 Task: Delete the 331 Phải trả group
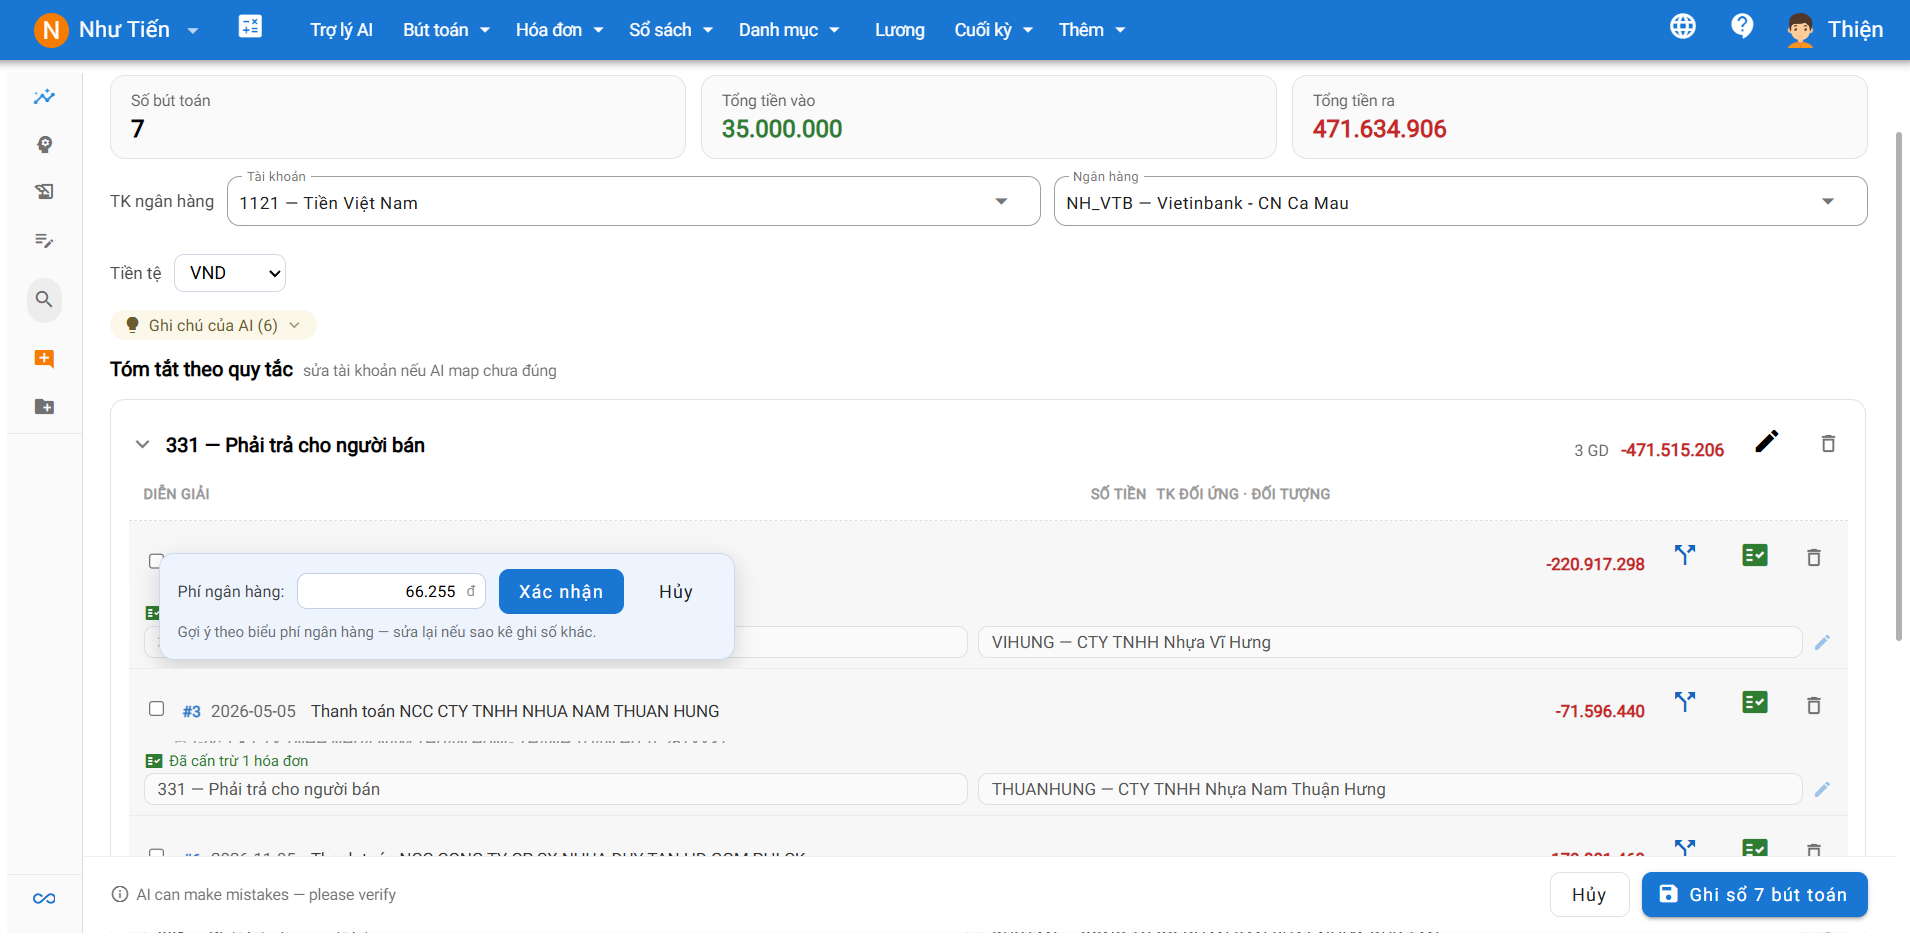(x=1828, y=443)
